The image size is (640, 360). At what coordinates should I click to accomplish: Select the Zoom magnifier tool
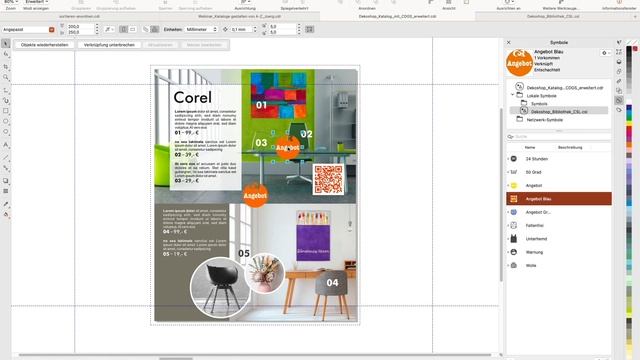pyautogui.click(x=6, y=77)
